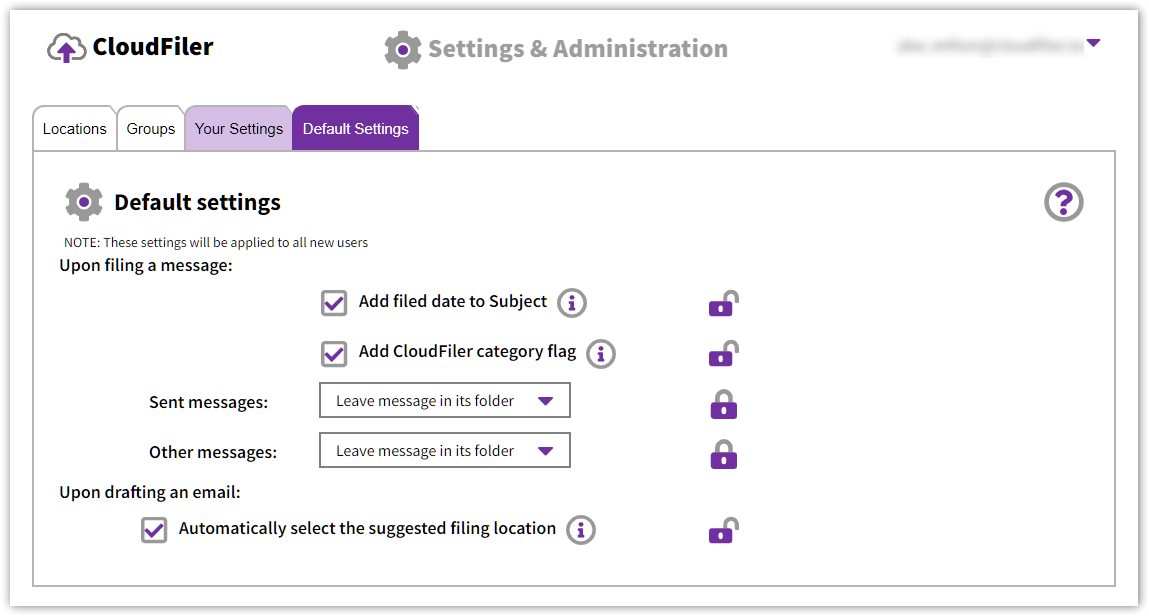Toggle the lock for Add filed date setting
This screenshot has height=616, width=1149.
[723, 304]
